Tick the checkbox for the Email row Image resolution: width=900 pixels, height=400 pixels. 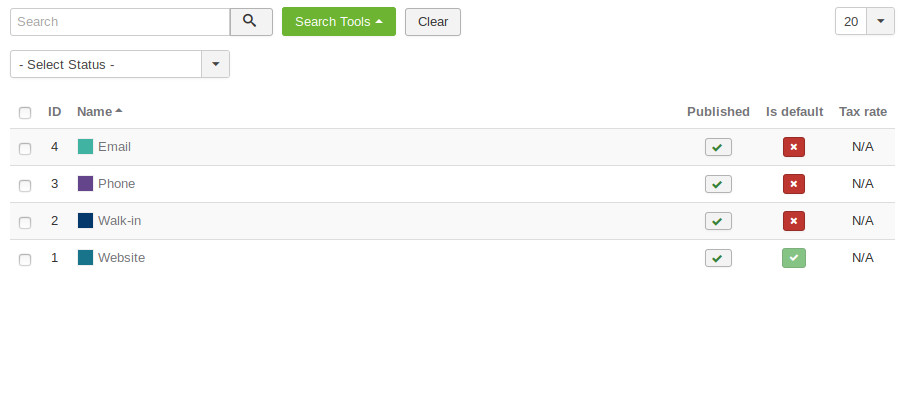click(25, 148)
